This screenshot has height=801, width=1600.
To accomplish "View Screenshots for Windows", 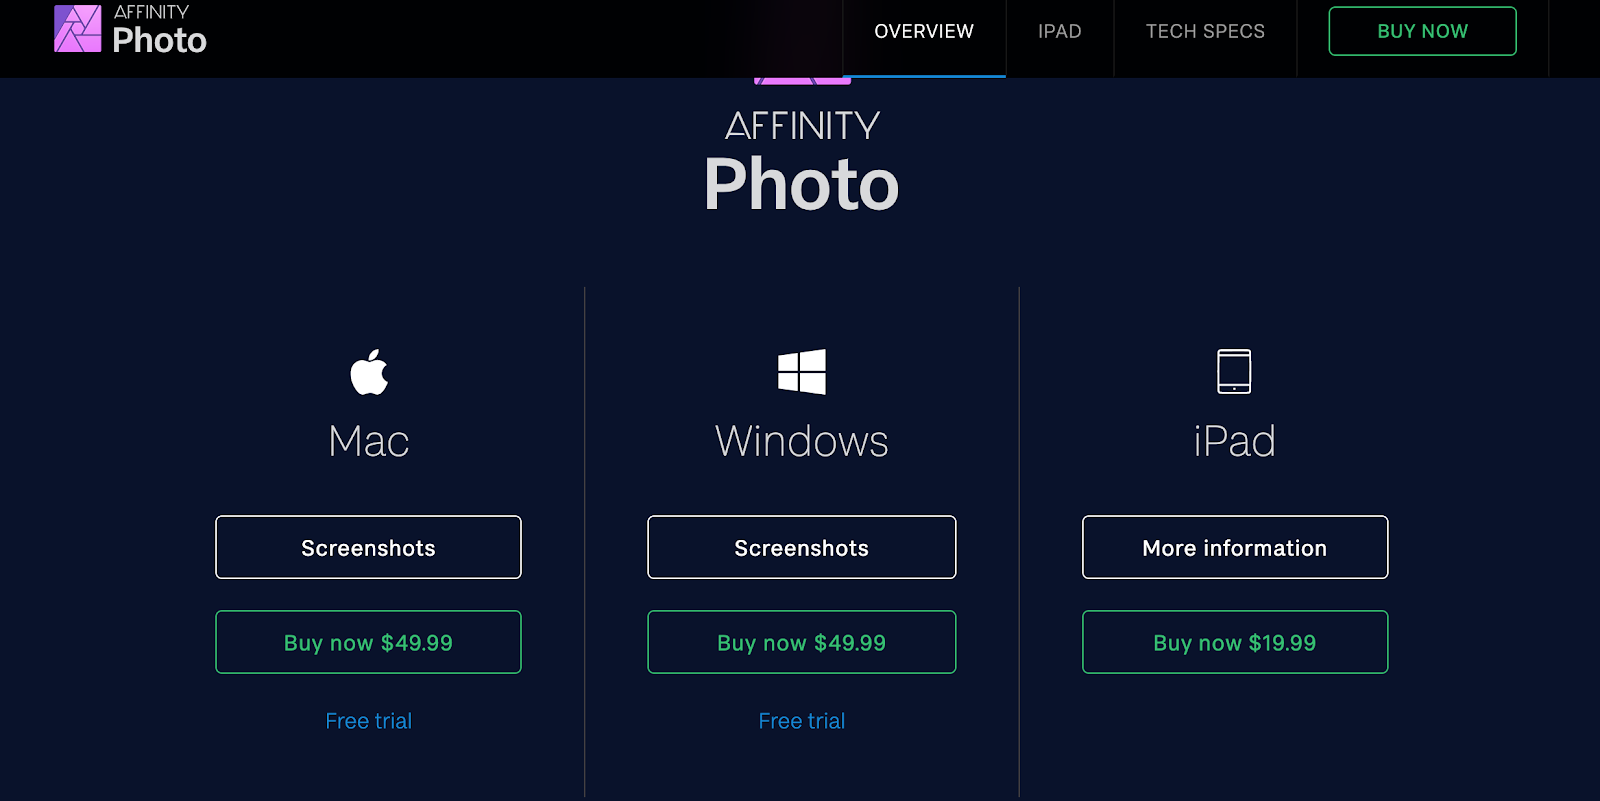I will 802,547.
